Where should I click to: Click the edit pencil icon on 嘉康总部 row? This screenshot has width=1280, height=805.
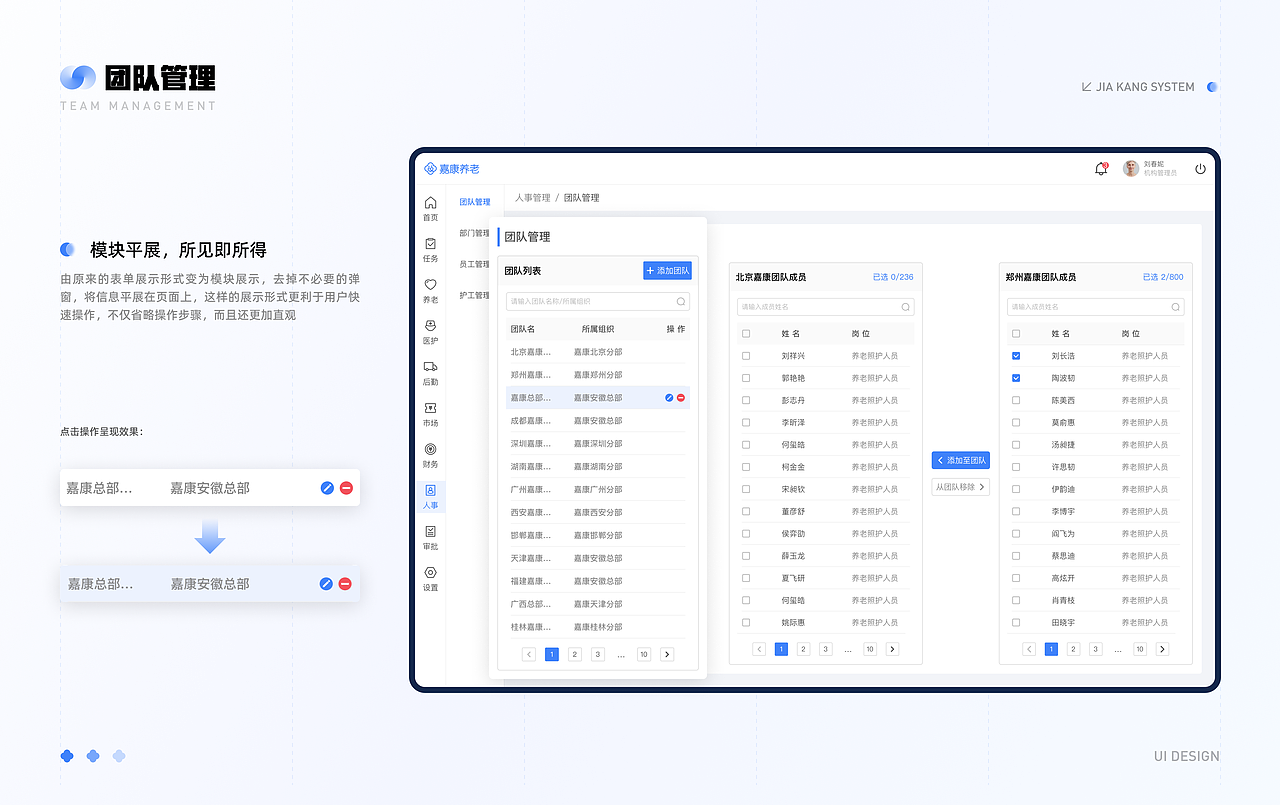(x=668, y=397)
